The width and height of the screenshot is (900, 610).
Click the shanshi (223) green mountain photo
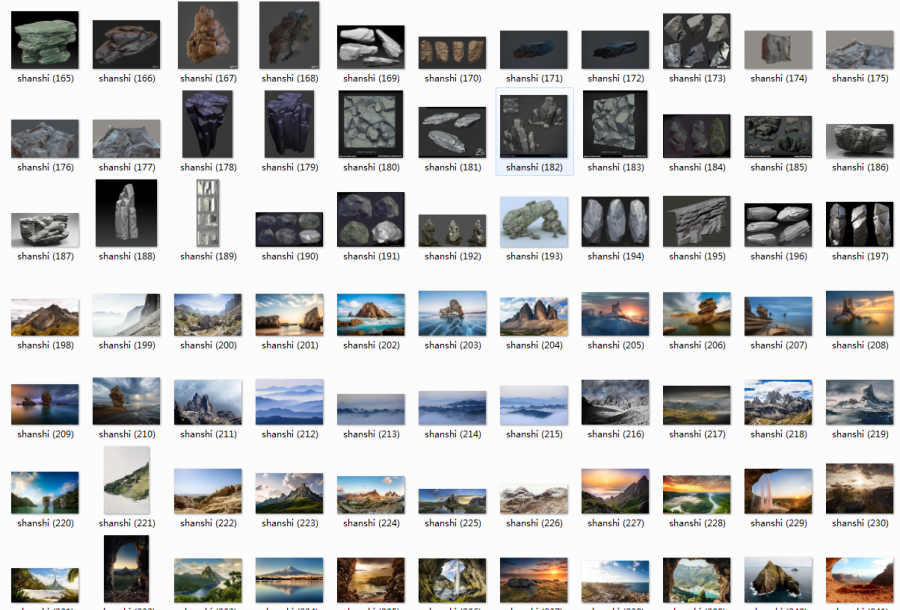point(289,493)
